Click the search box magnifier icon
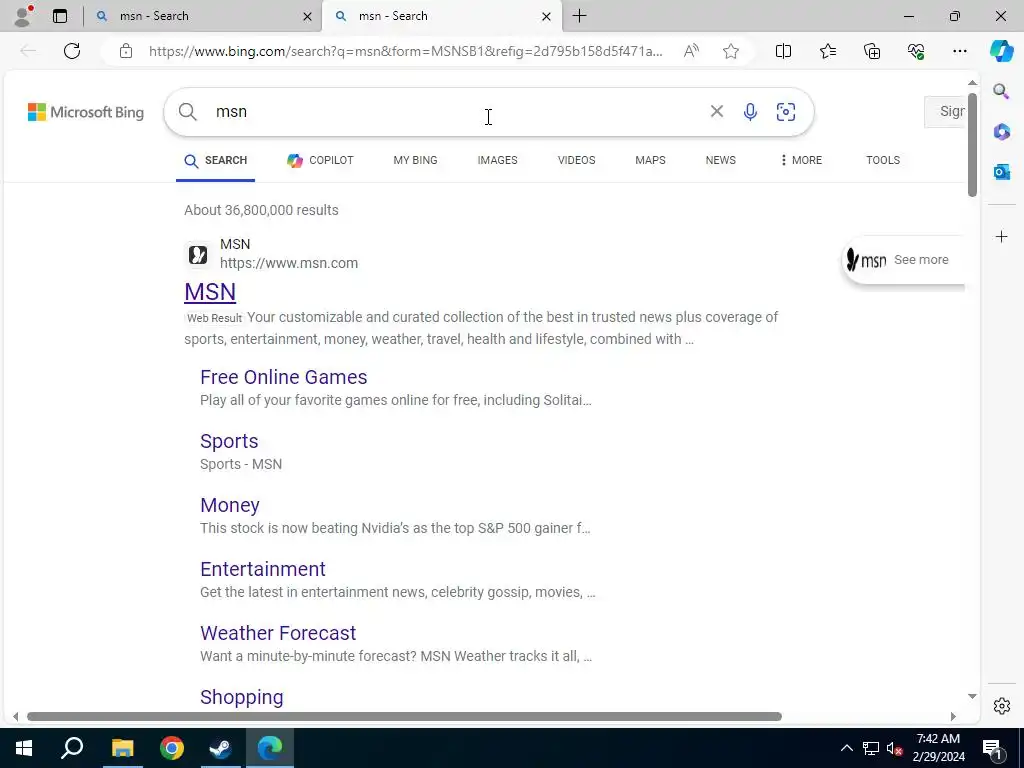 [187, 112]
